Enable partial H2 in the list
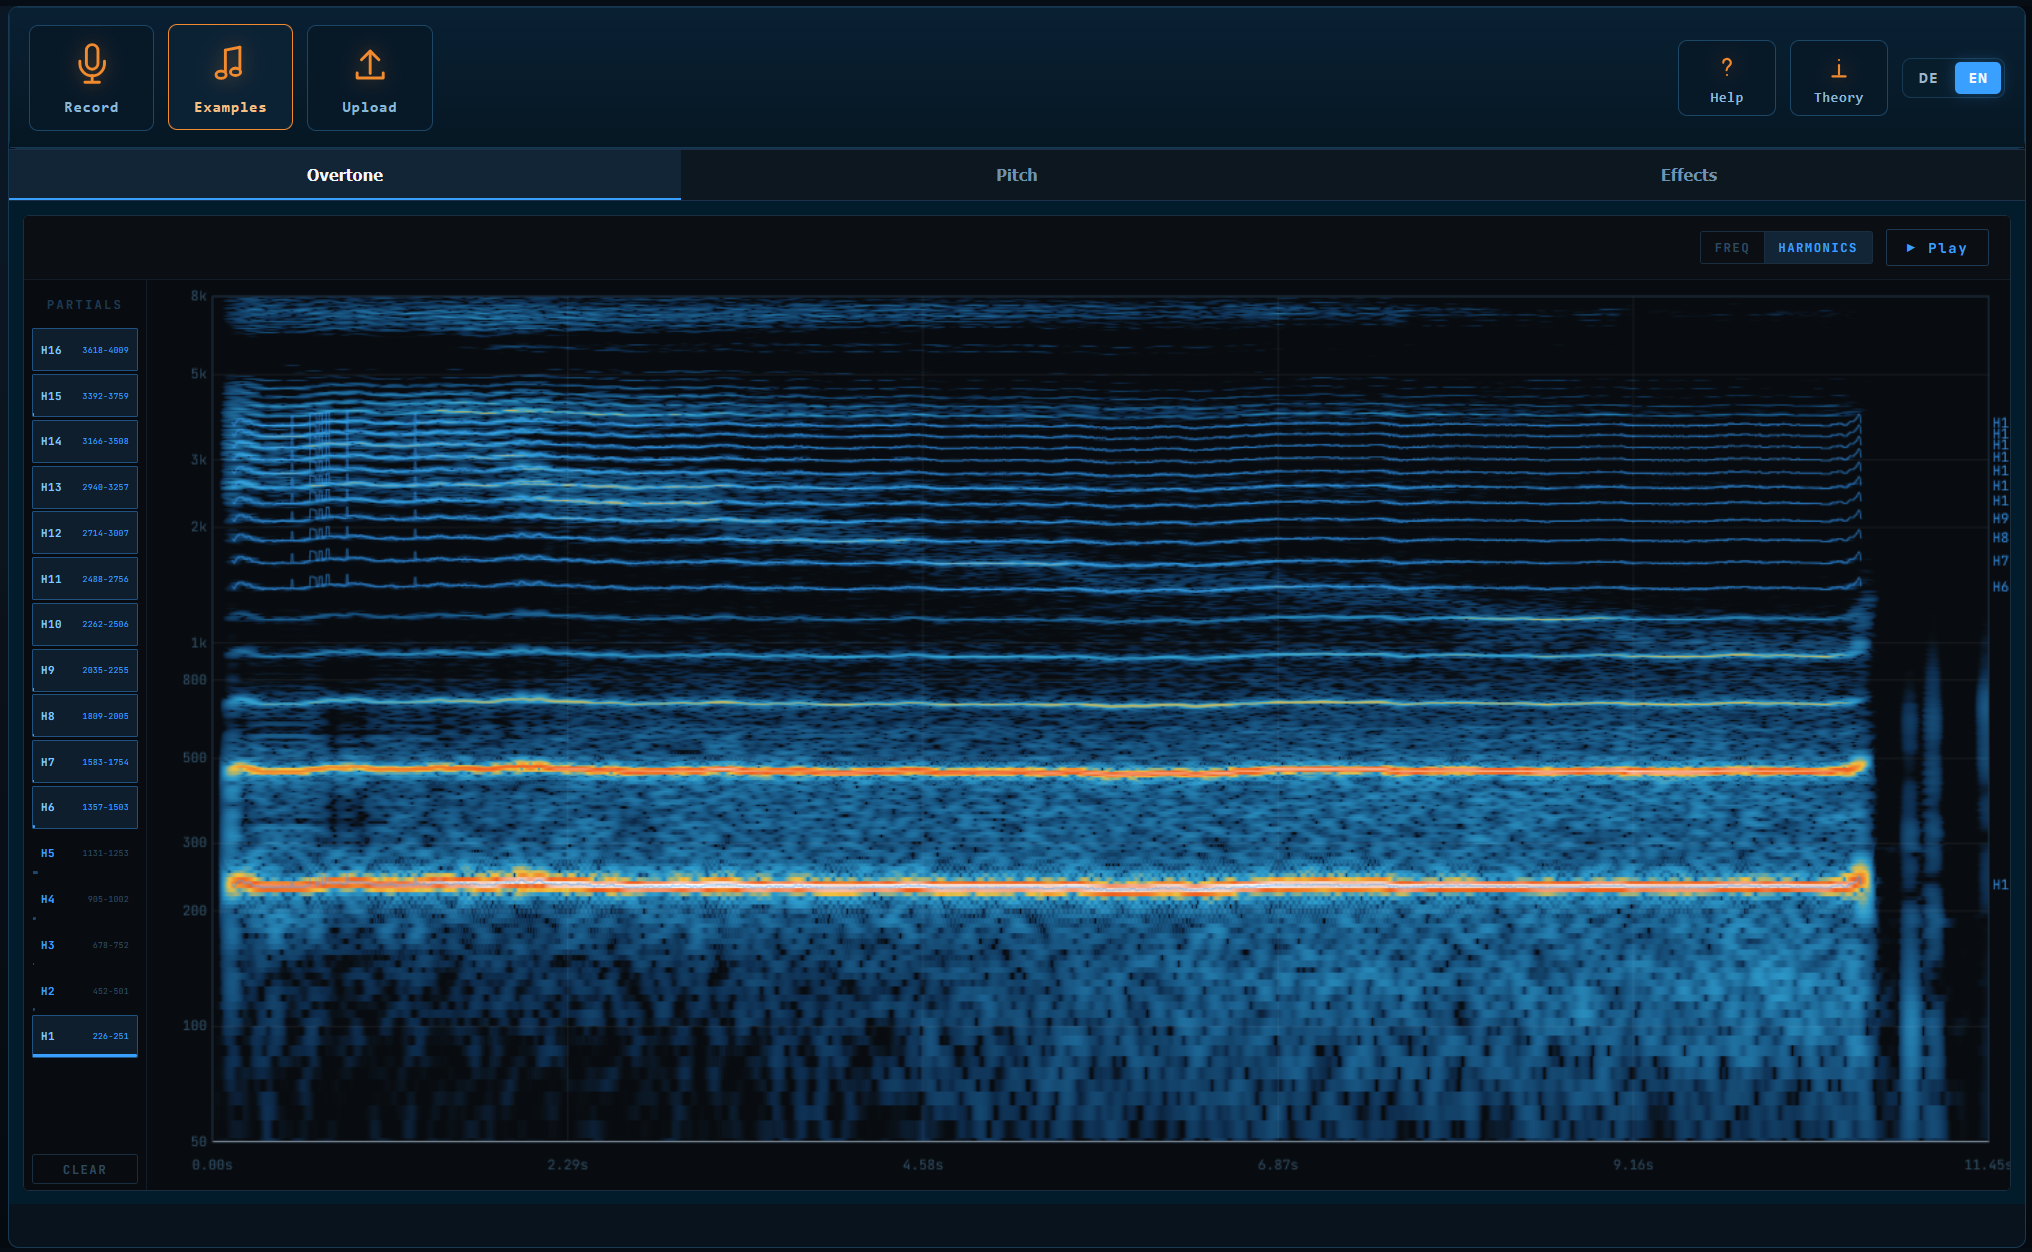 (85, 991)
